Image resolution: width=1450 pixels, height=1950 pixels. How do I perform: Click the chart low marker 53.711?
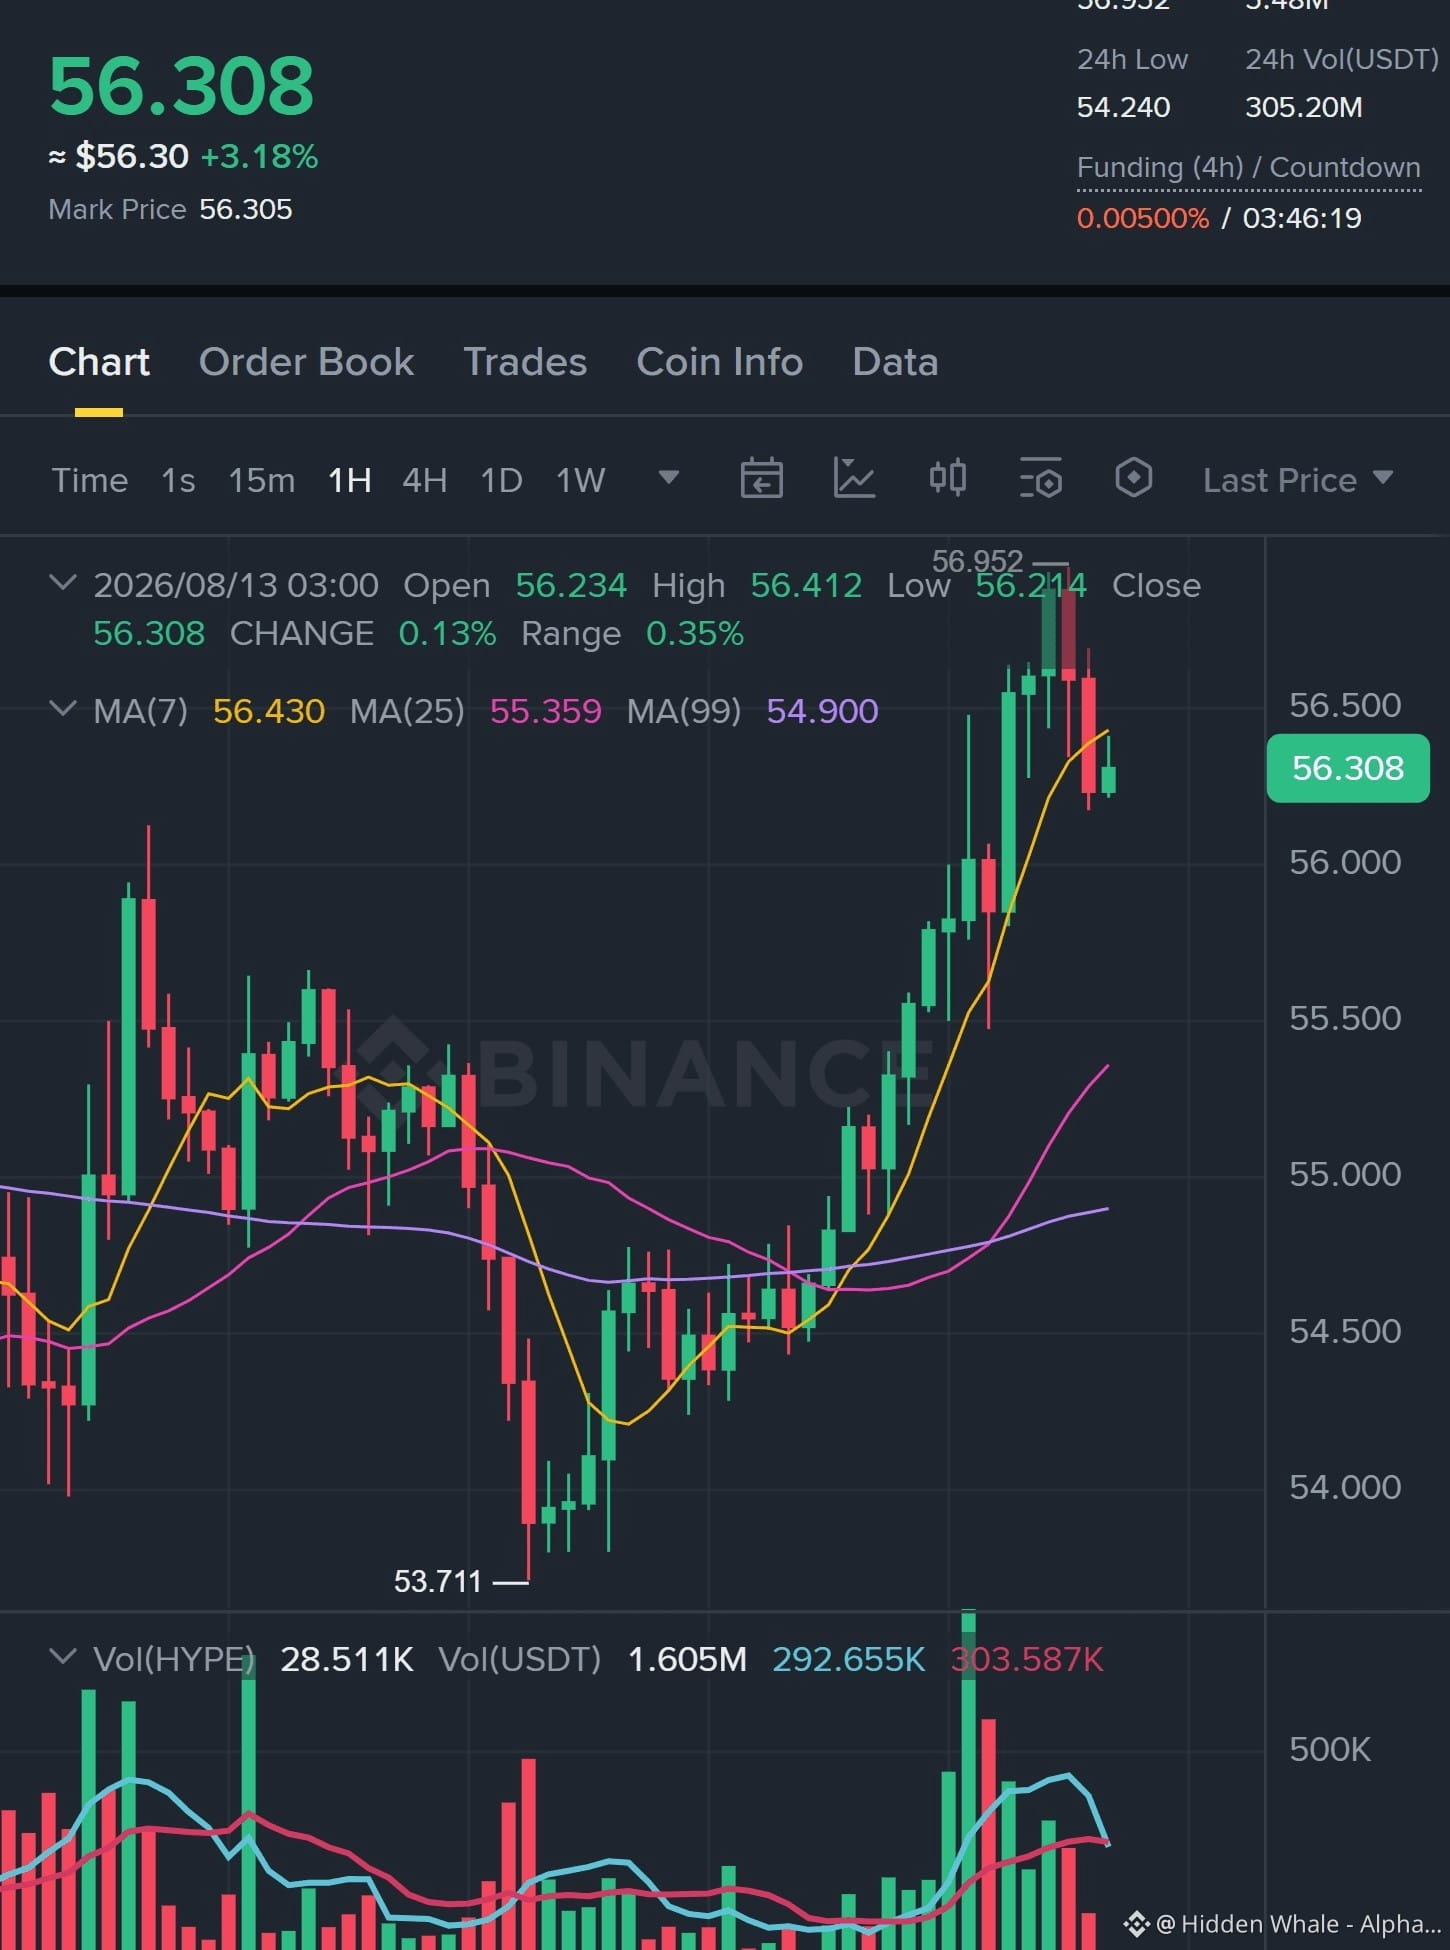point(438,1581)
